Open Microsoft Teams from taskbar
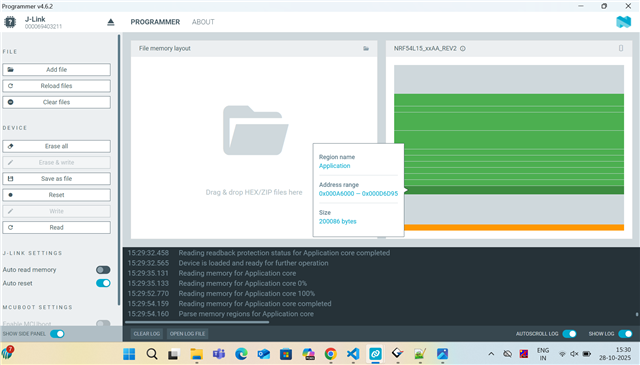Image resolution: width=640 pixels, height=365 pixels. pos(219,354)
